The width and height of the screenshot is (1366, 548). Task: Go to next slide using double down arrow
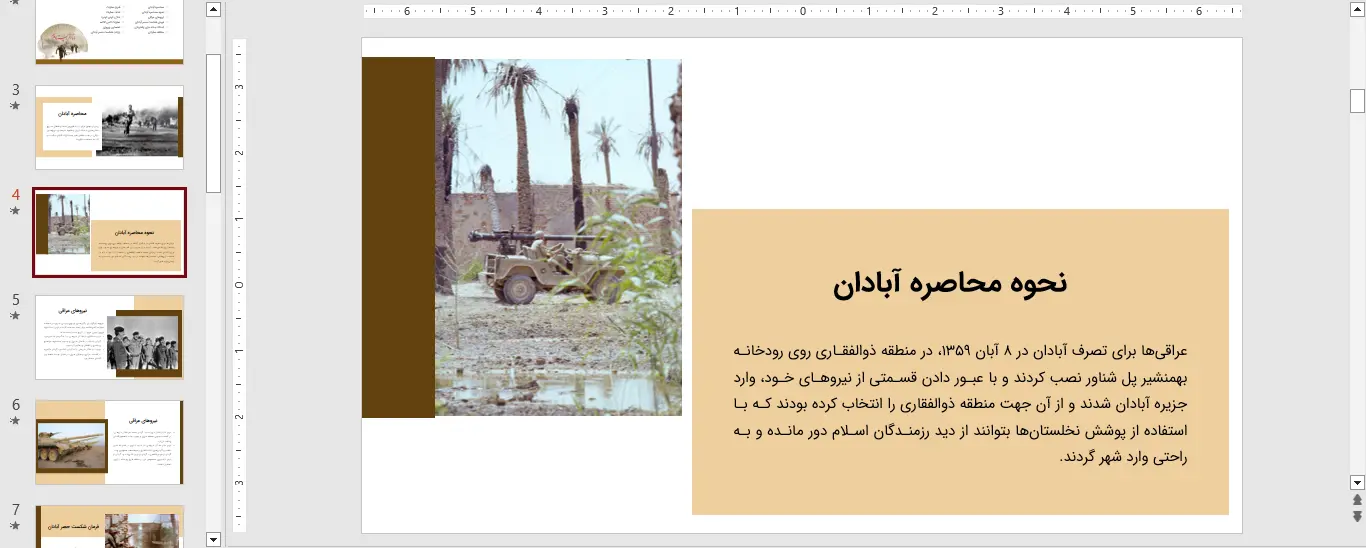coord(1357,516)
